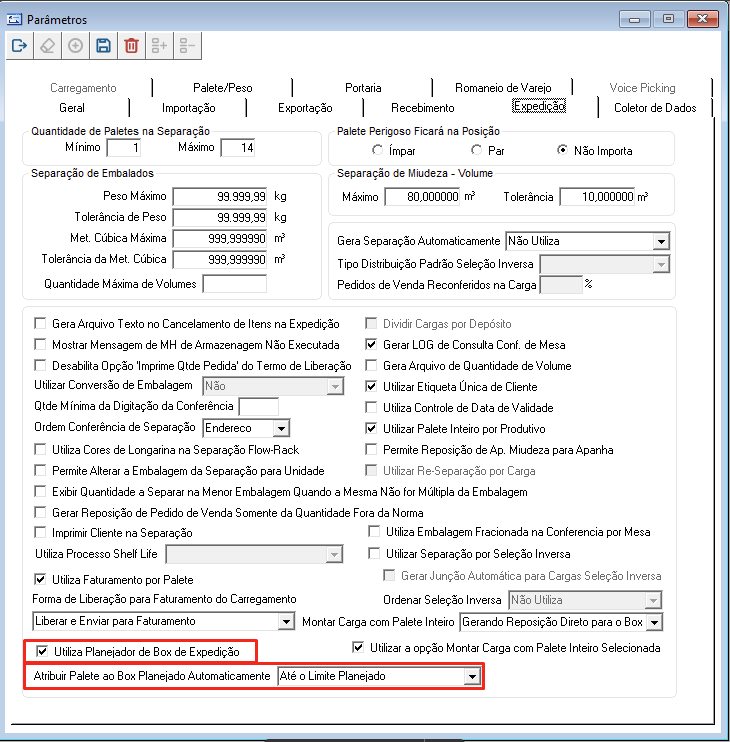Uncheck Gerar LOG de Consulta Conf. de Mesa
The image size is (730, 742).
point(371,344)
